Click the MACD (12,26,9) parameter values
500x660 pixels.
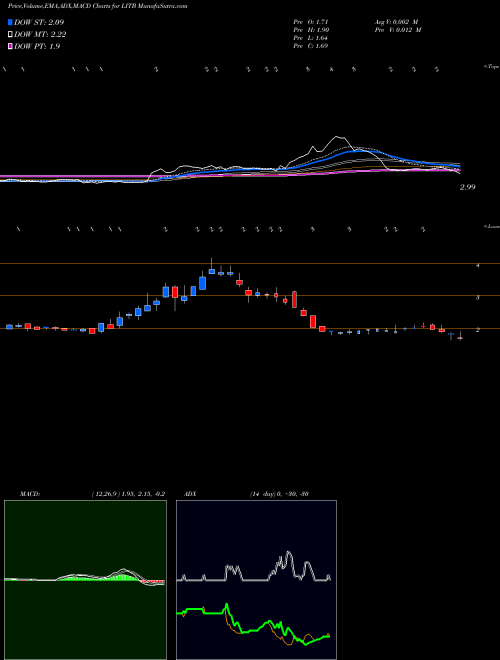128,494
